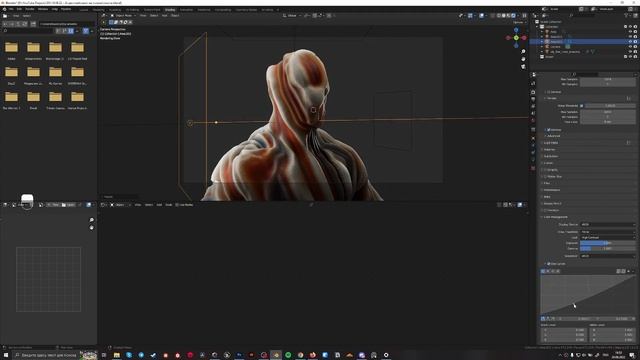The height and width of the screenshot is (360, 640).
Task: Expand the Advanced subpanel
Action: coord(553,136)
